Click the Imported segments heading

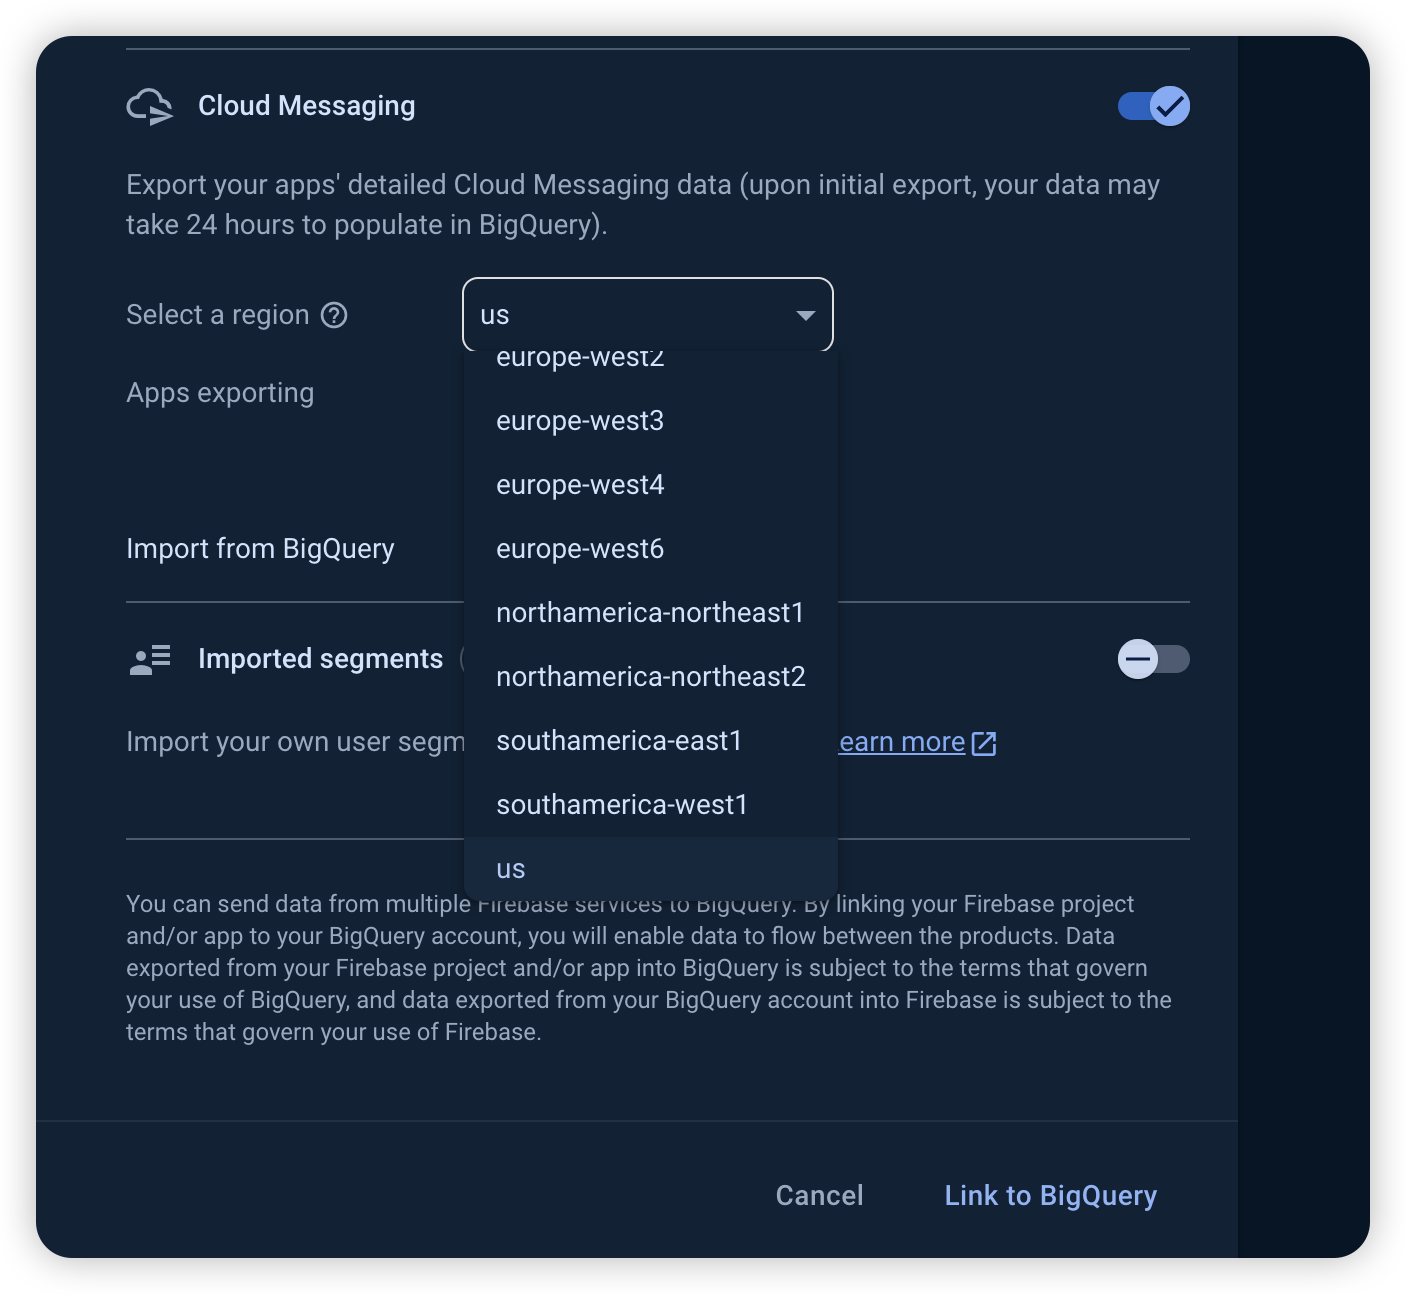(320, 659)
